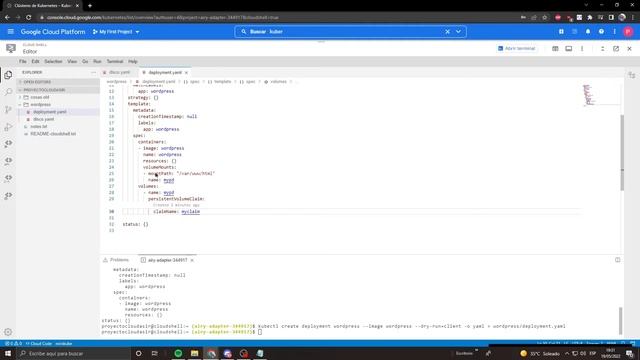Viewport: 640px width, 360px height.
Task: Open Cloud notifications bell icon
Action: coord(588,31)
